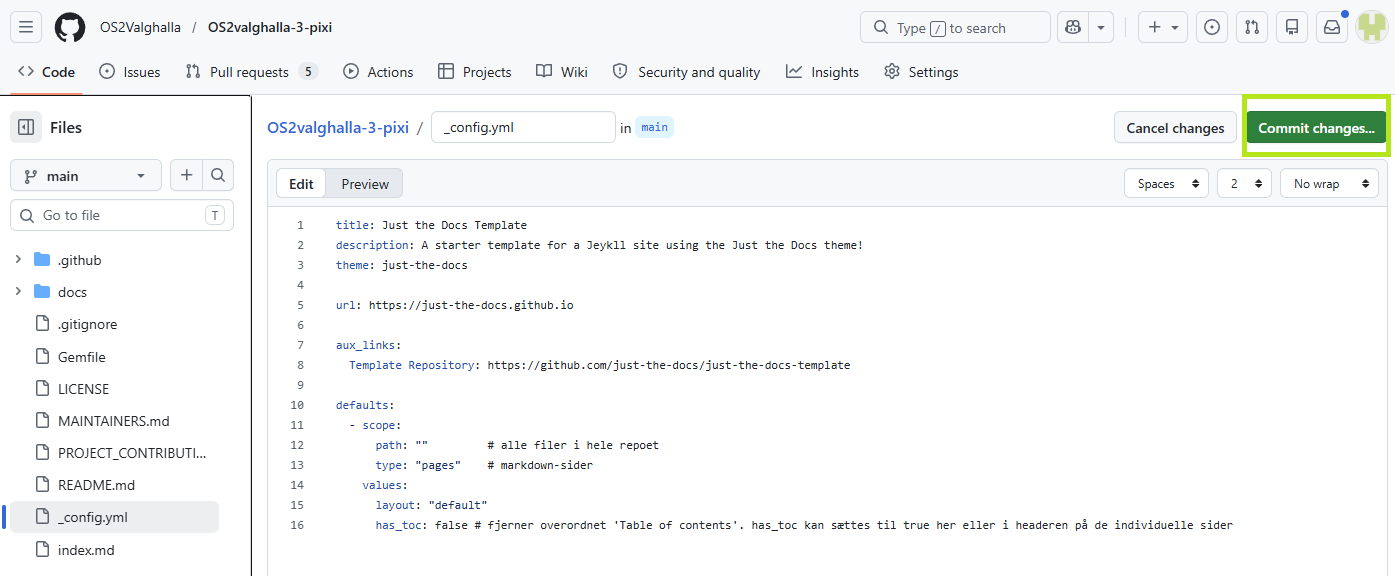Expand the Copilot dropdown arrow
Screen dimensions: 1395x576
(1101, 27)
